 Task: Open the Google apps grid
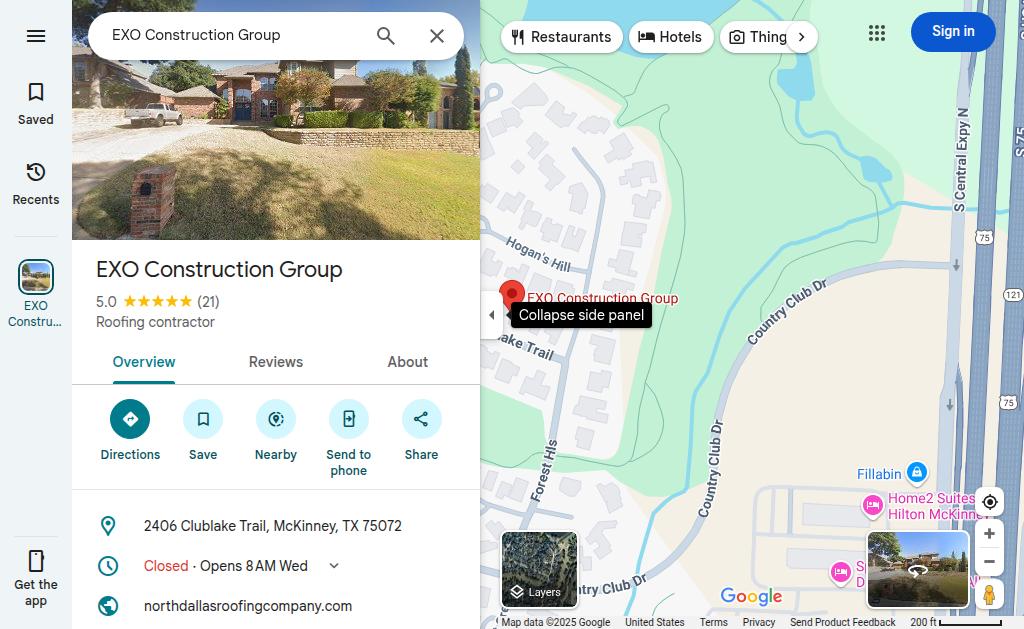pos(877,33)
